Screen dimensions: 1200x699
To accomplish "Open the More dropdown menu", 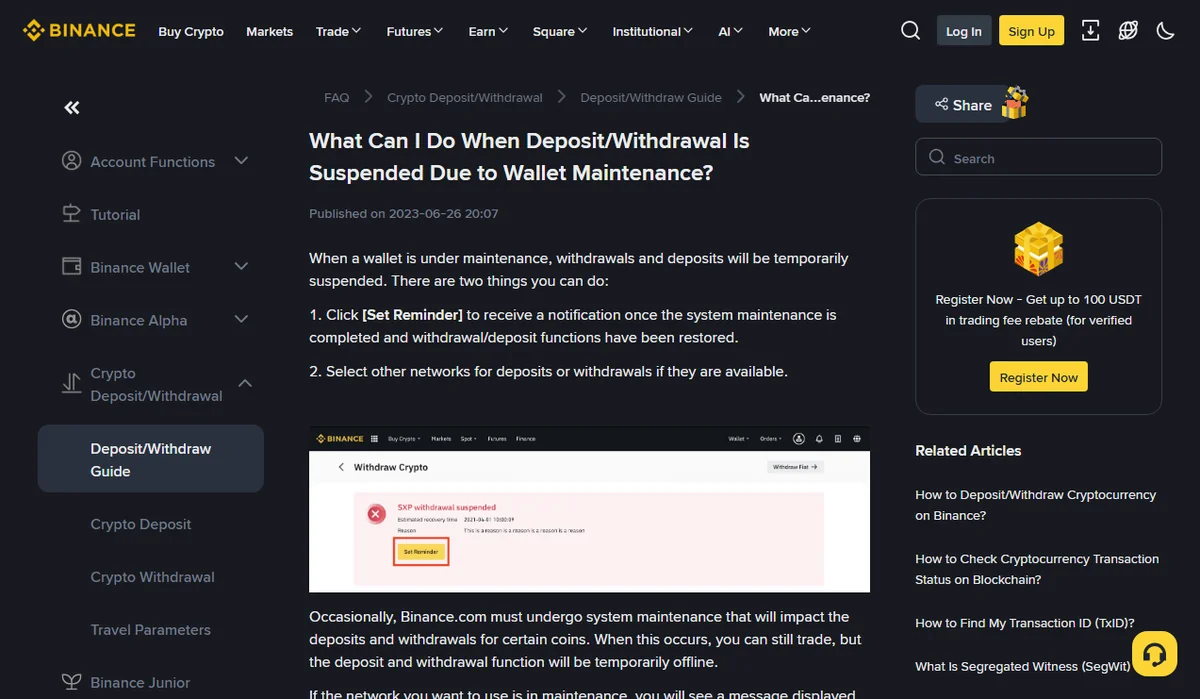I will click(790, 31).
